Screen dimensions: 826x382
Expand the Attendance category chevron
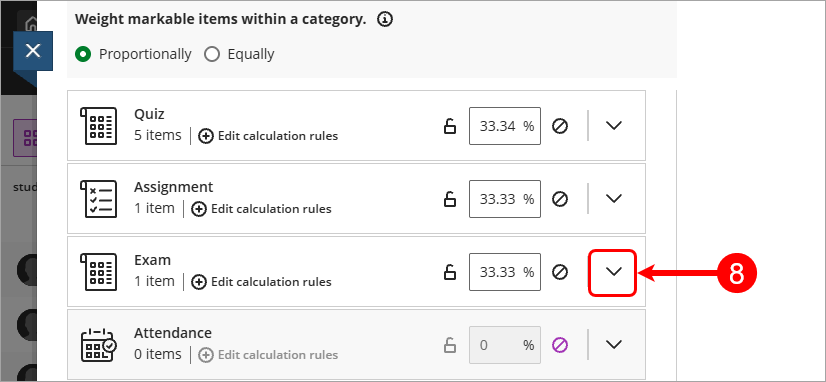tap(614, 344)
